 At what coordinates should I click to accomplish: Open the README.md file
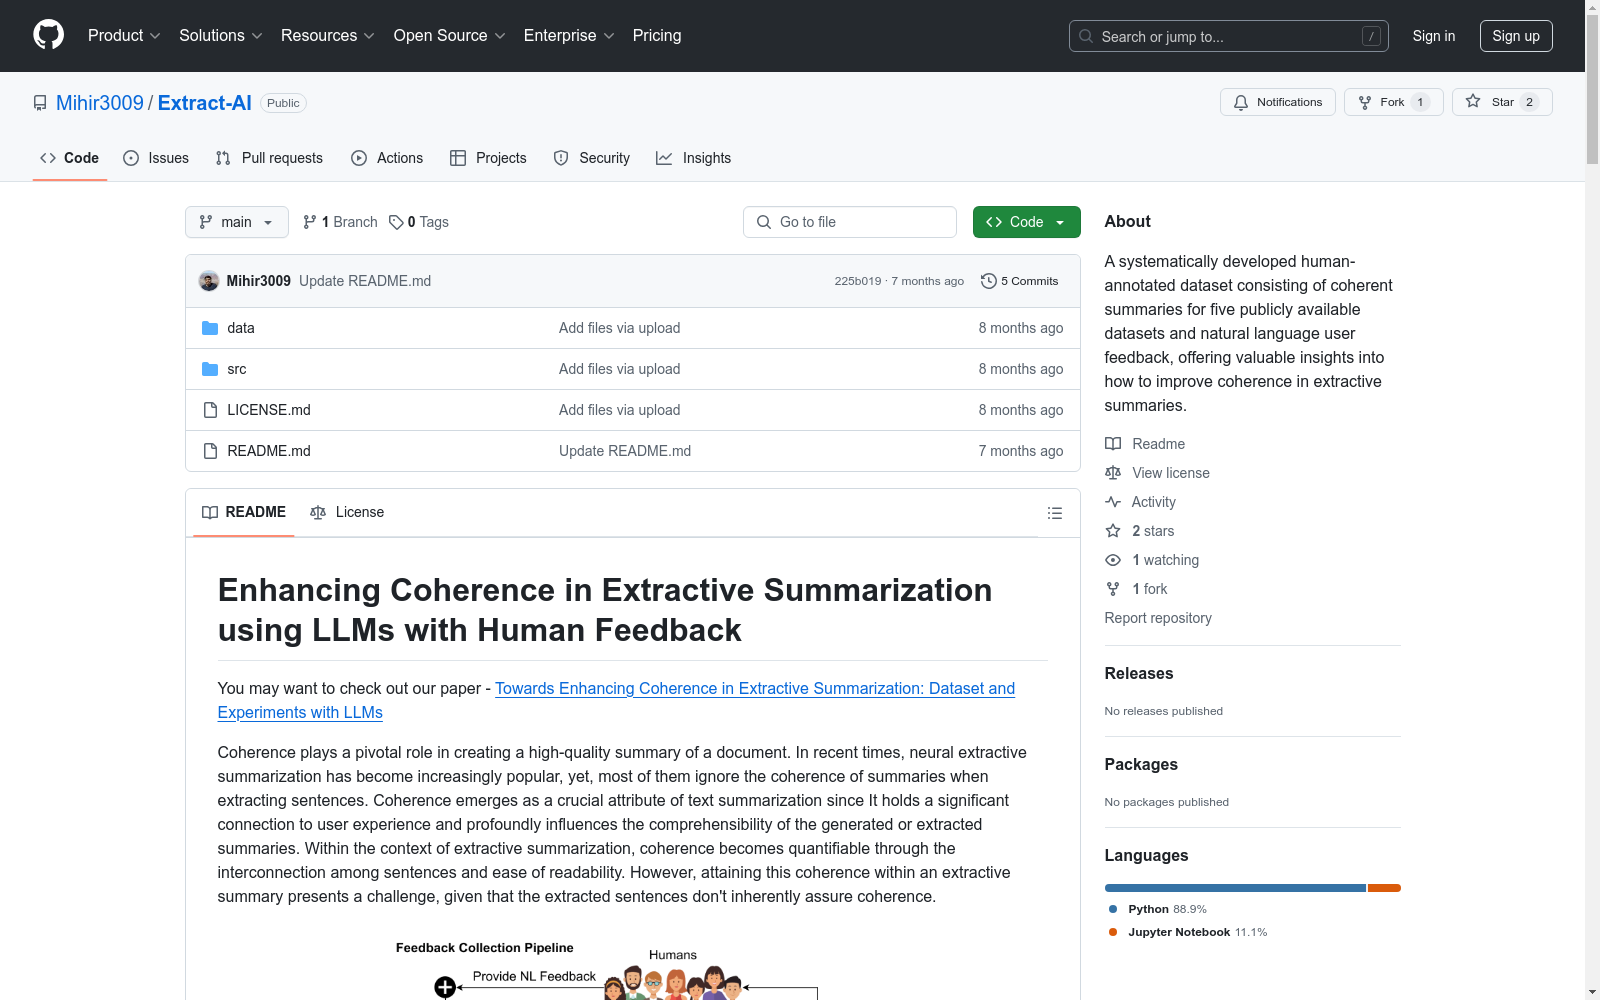pyautogui.click(x=269, y=451)
